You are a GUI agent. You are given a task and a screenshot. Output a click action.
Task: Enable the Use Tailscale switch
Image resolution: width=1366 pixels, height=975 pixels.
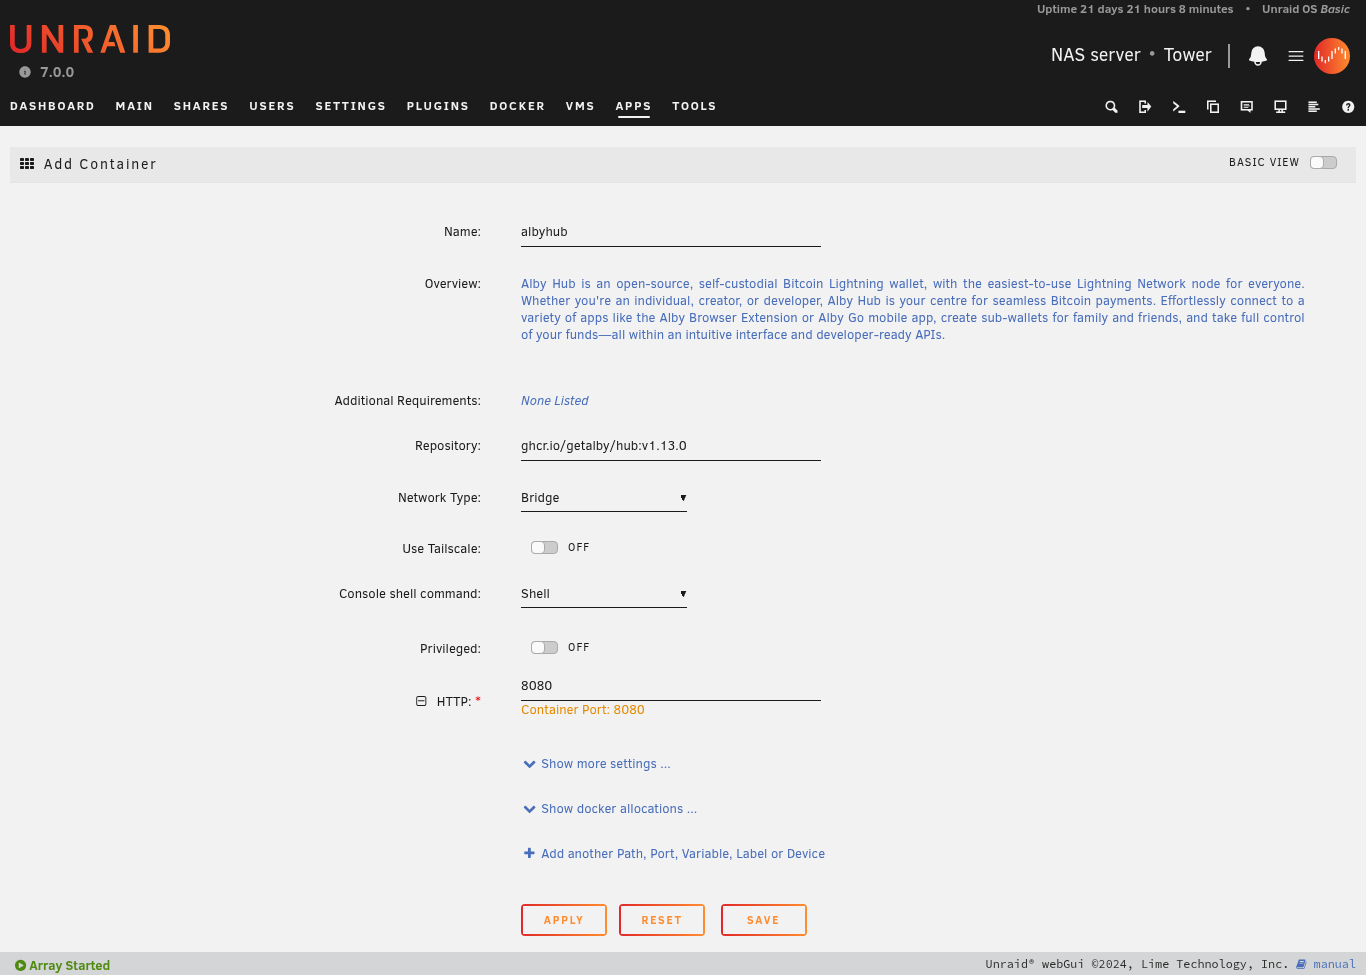pos(544,547)
